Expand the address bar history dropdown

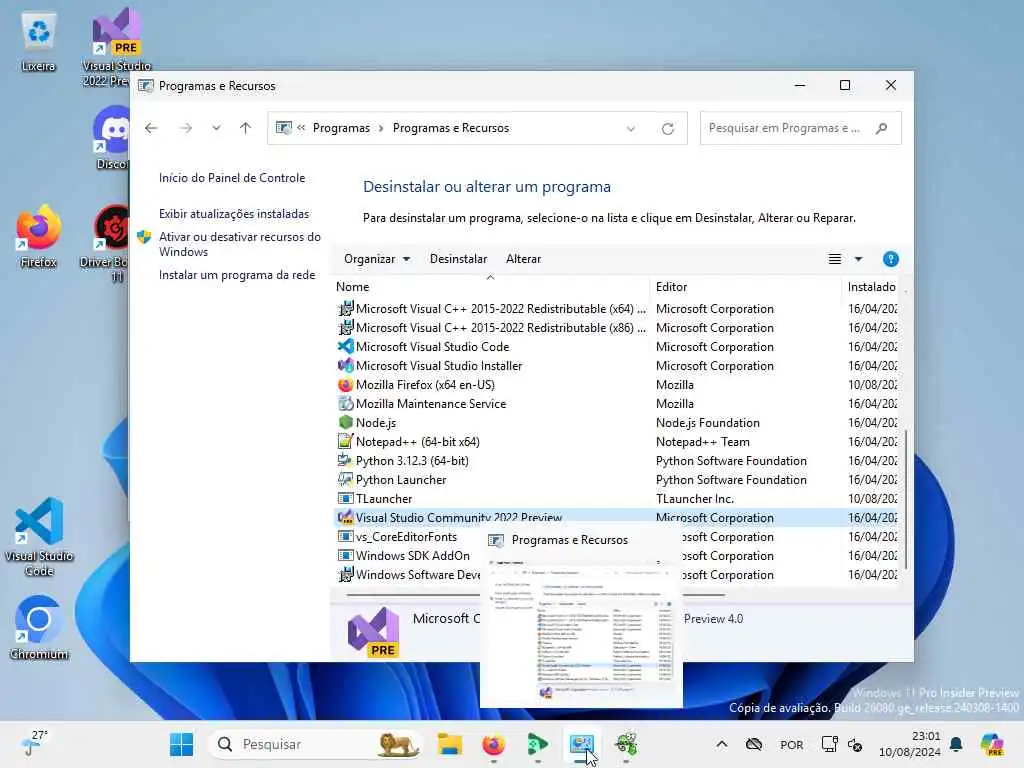coord(631,129)
